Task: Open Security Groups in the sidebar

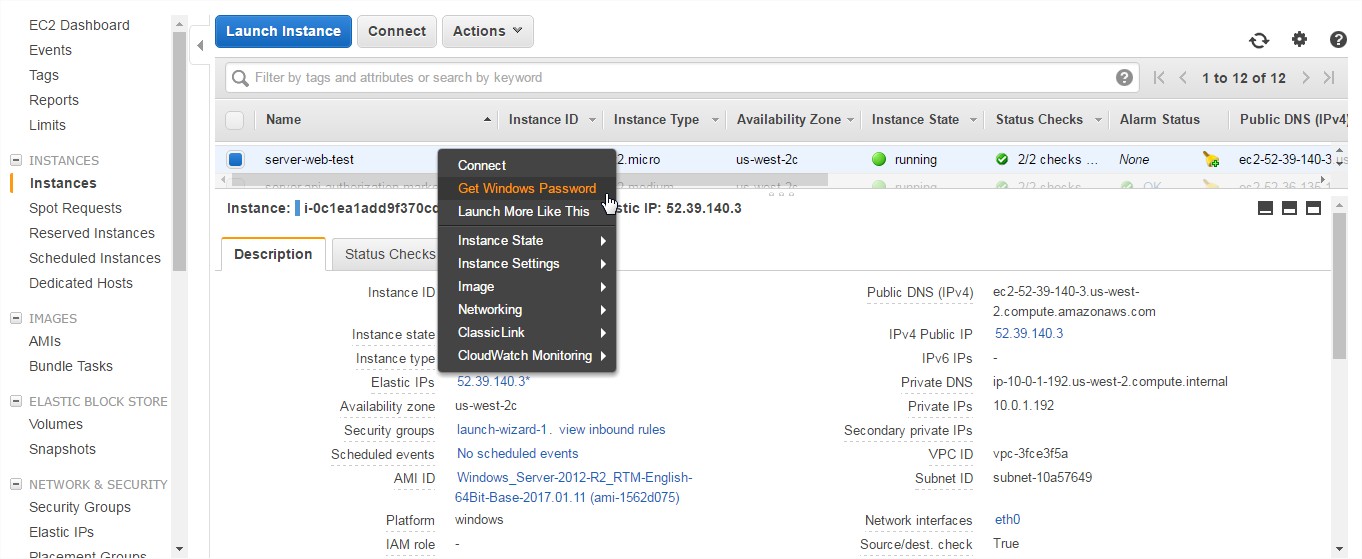Action: [80, 507]
